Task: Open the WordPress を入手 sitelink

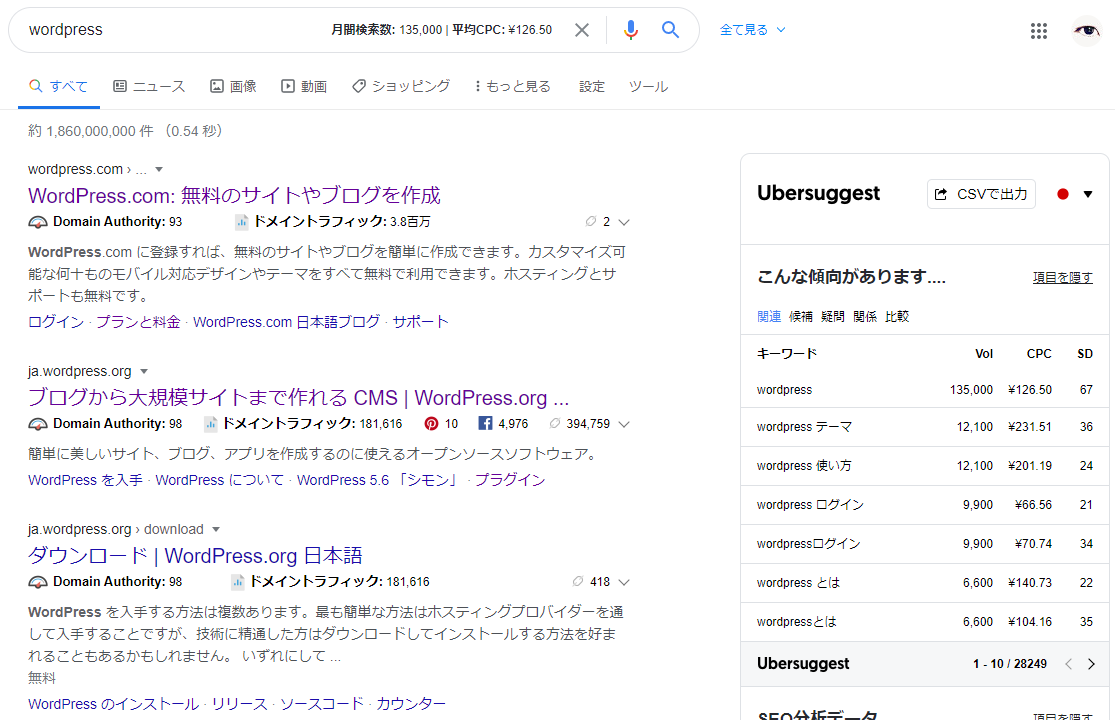Action: click(85, 480)
